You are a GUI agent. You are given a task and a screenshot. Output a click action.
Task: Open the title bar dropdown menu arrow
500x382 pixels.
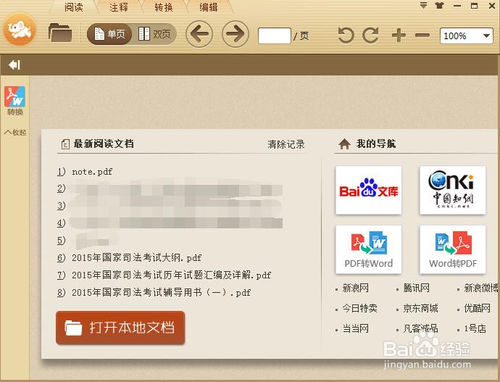click(423, 5)
